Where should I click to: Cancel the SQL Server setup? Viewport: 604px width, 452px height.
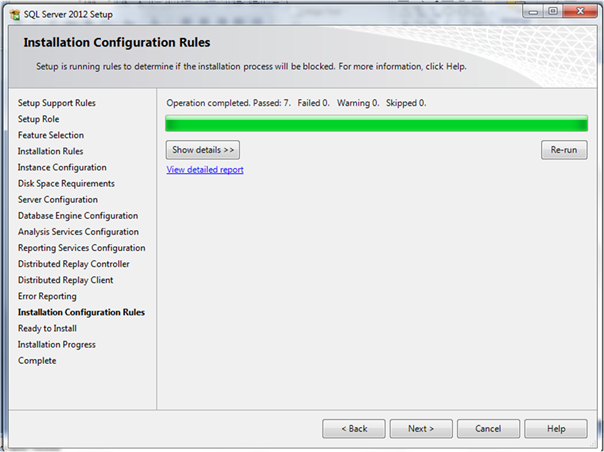point(488,429)
